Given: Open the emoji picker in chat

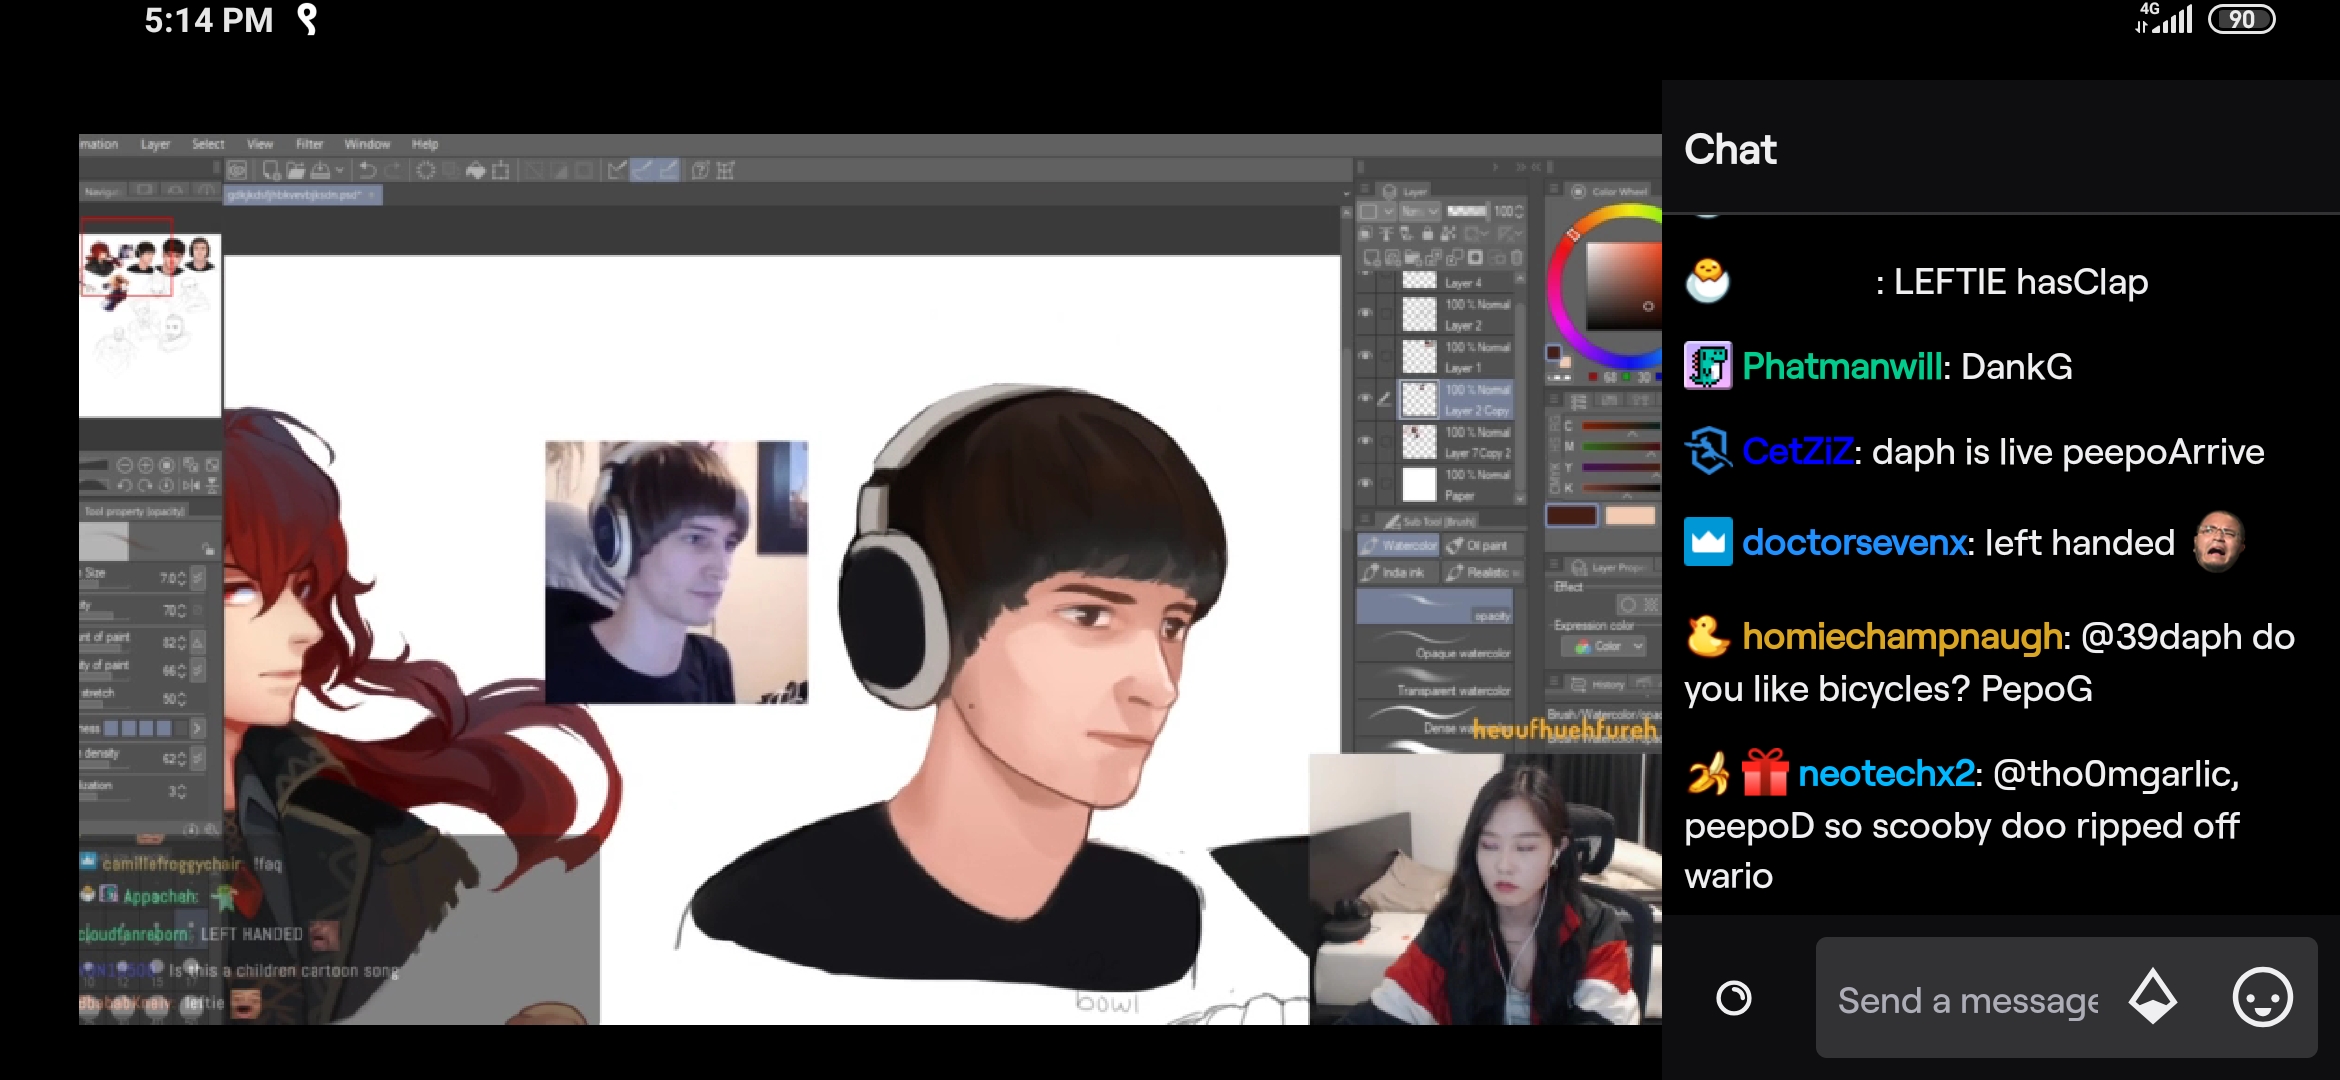Looking at the screenshot, I should point(2262,998).
